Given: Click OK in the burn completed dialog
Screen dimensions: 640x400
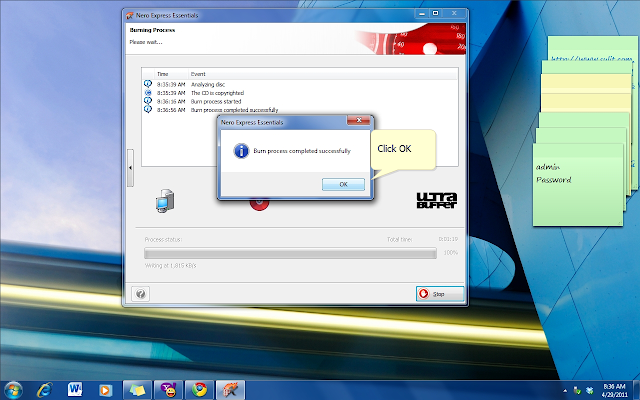Looking at the screenshot, I should pyautogui.click(x=343, y=184).
